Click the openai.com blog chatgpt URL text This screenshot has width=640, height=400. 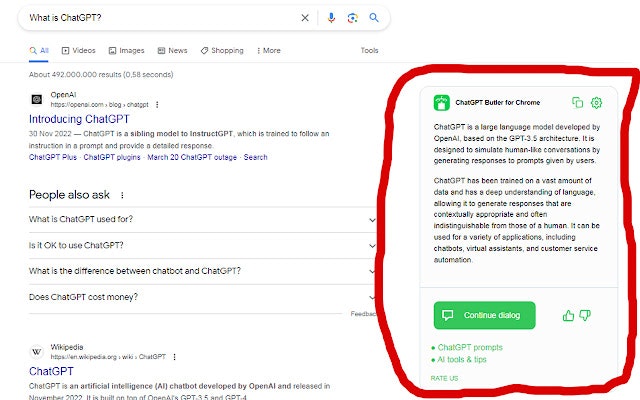coord(100,105)
